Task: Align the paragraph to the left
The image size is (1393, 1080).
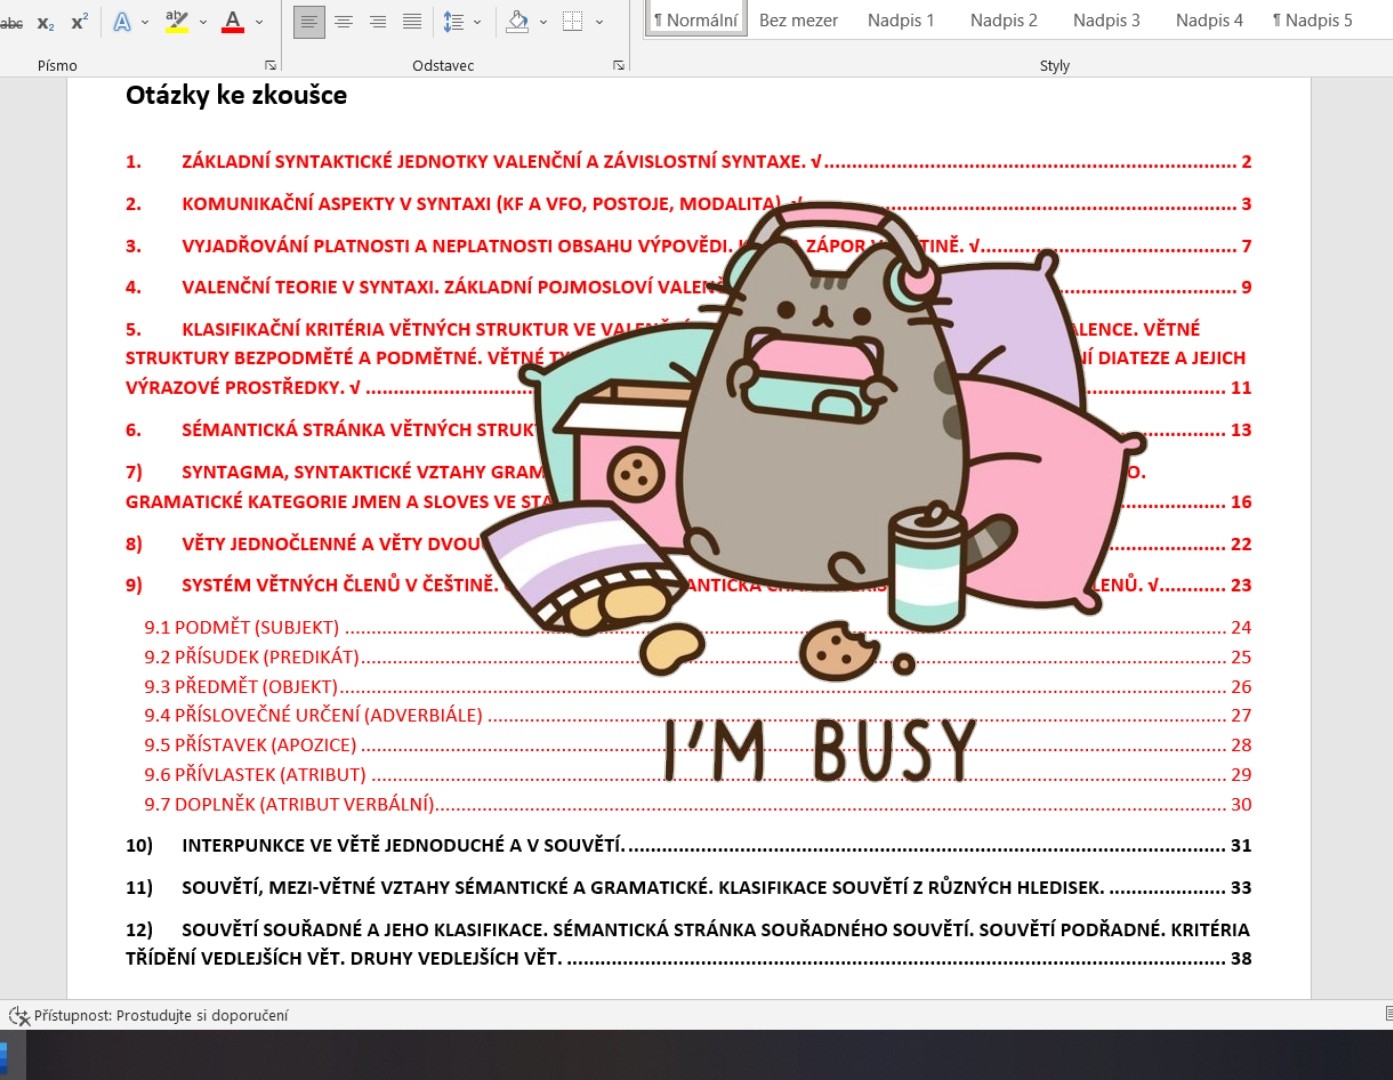Action: click(x=309, y=21)
